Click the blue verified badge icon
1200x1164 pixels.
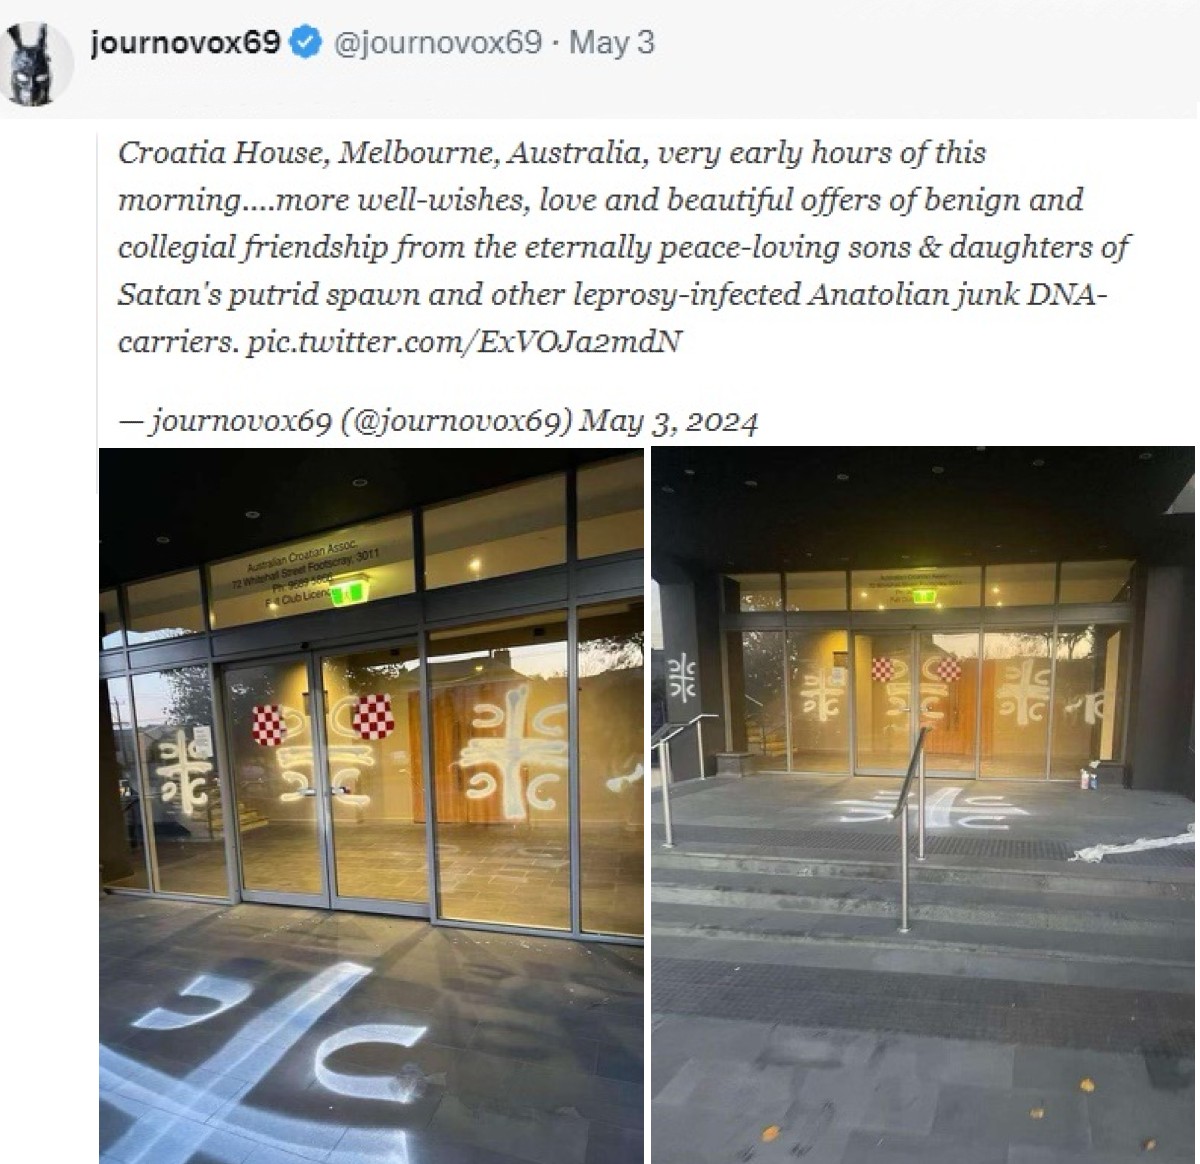click(x=304, y=43)
